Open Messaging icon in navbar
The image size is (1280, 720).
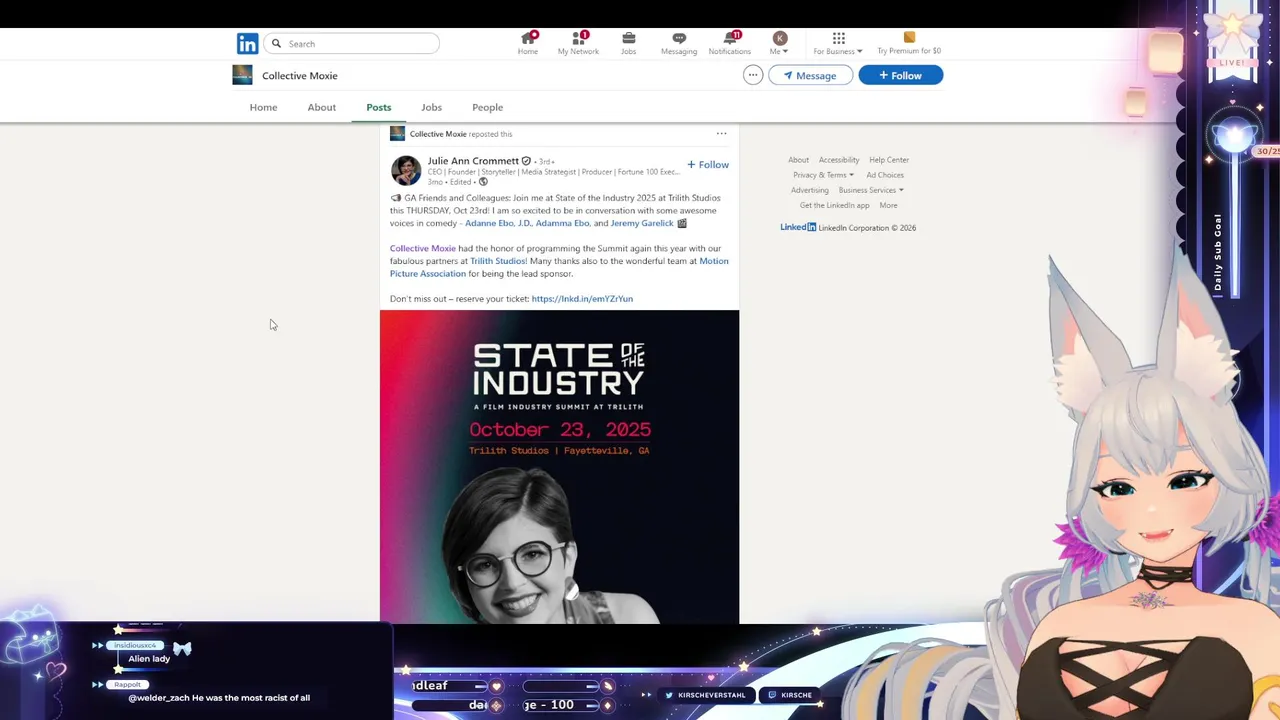679,43
